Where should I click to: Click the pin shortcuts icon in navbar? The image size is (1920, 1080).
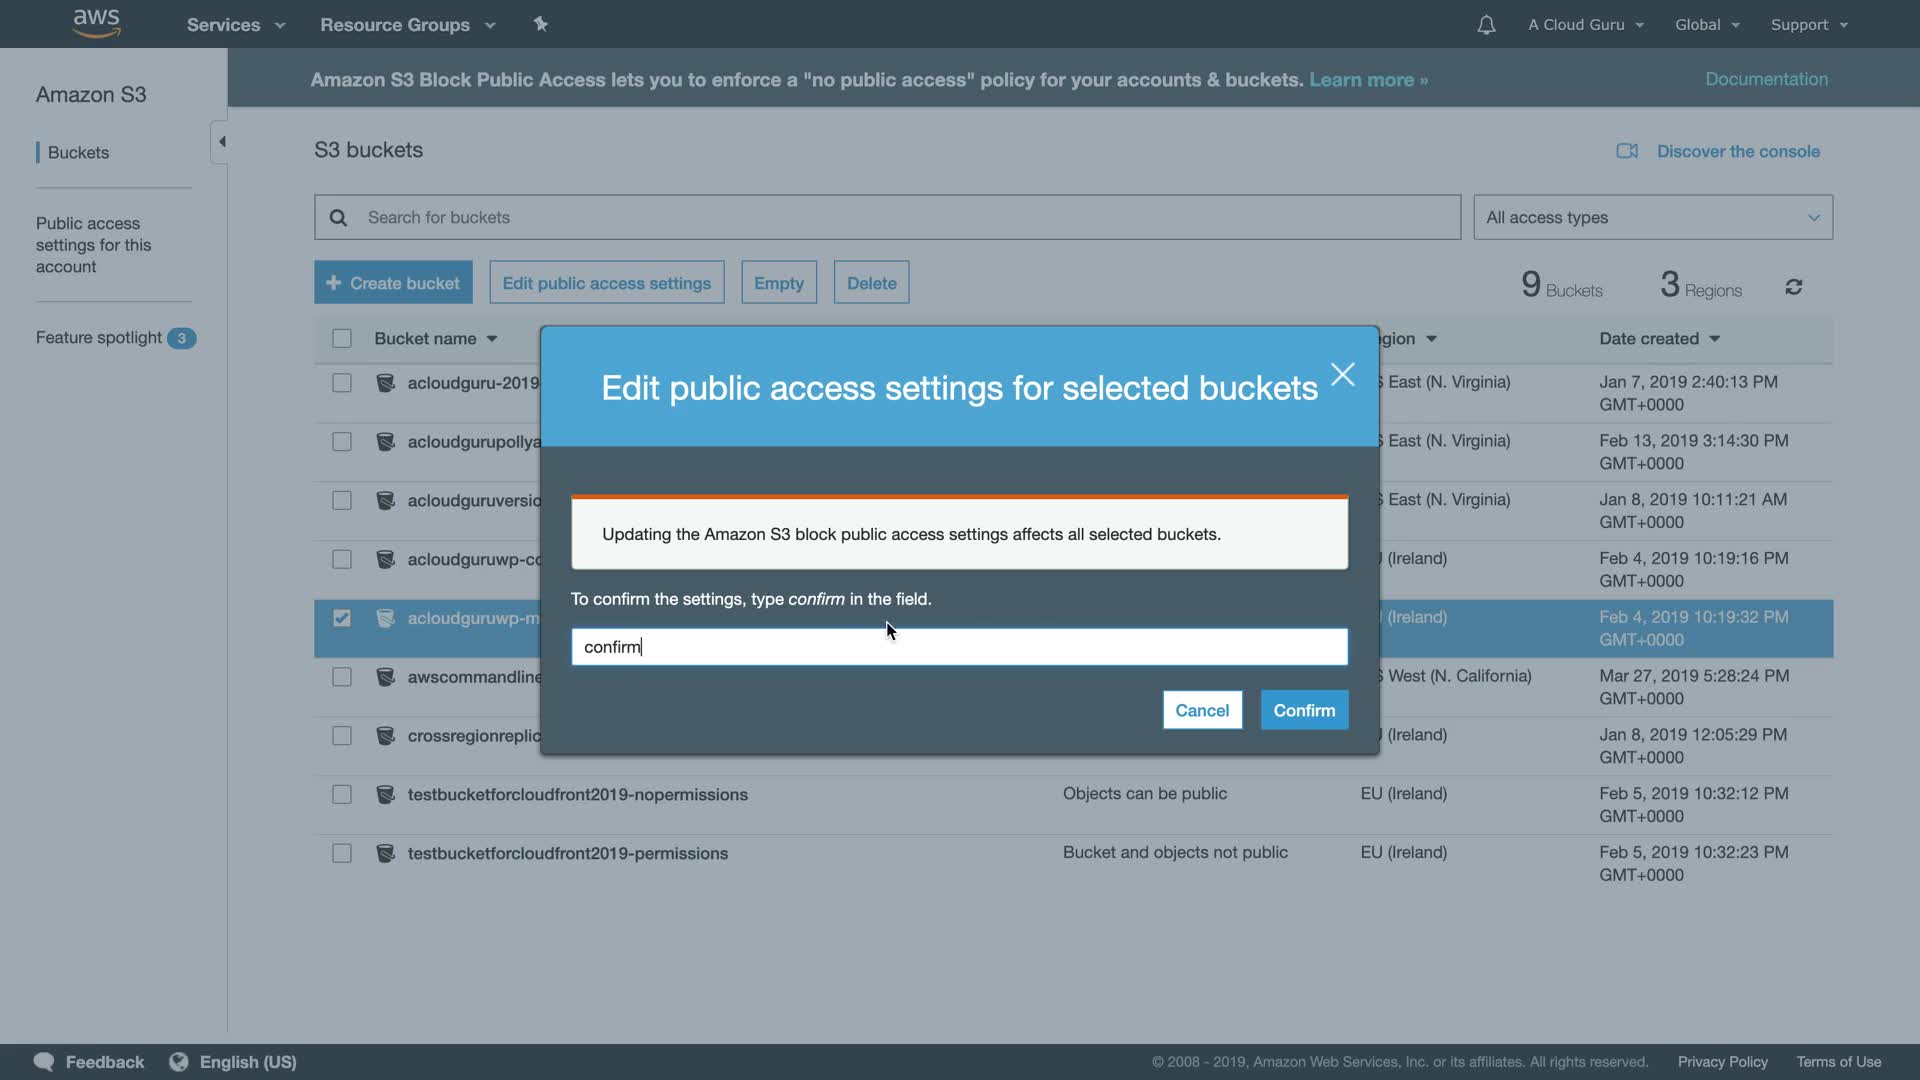click(540, 24)
